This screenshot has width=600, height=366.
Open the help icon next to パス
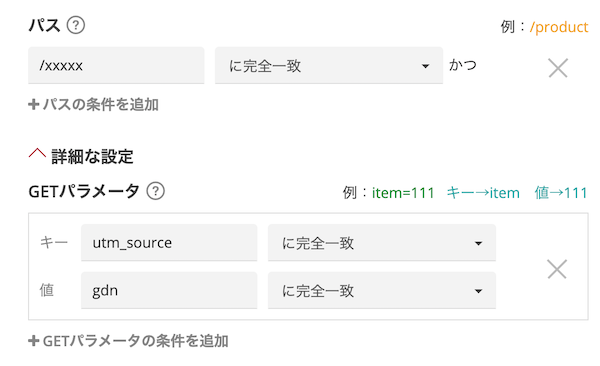pyautogui.click(x=76, y=26)
